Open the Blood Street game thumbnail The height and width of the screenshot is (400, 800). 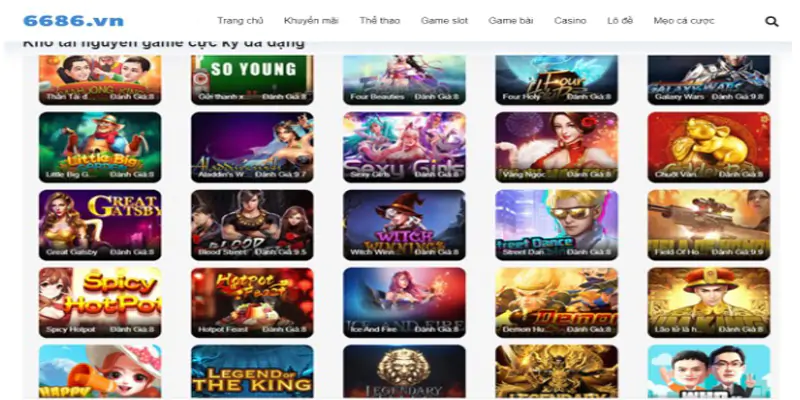tap(252, 224)
